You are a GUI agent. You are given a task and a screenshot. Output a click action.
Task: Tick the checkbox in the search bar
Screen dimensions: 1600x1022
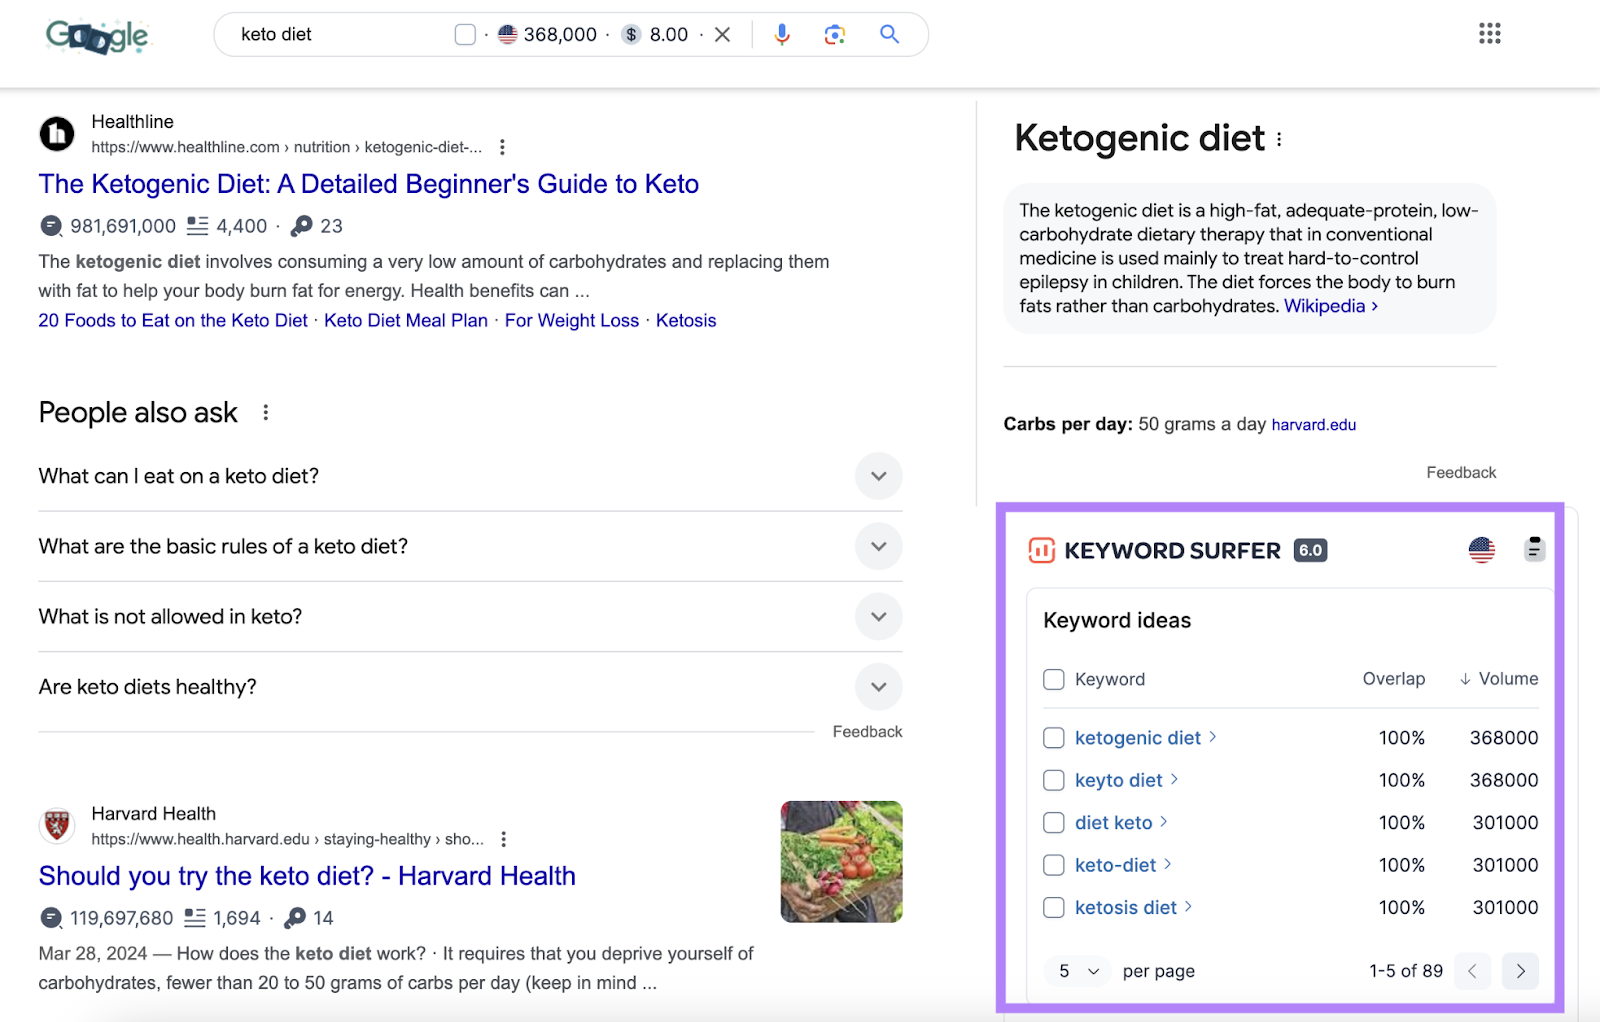465,35
